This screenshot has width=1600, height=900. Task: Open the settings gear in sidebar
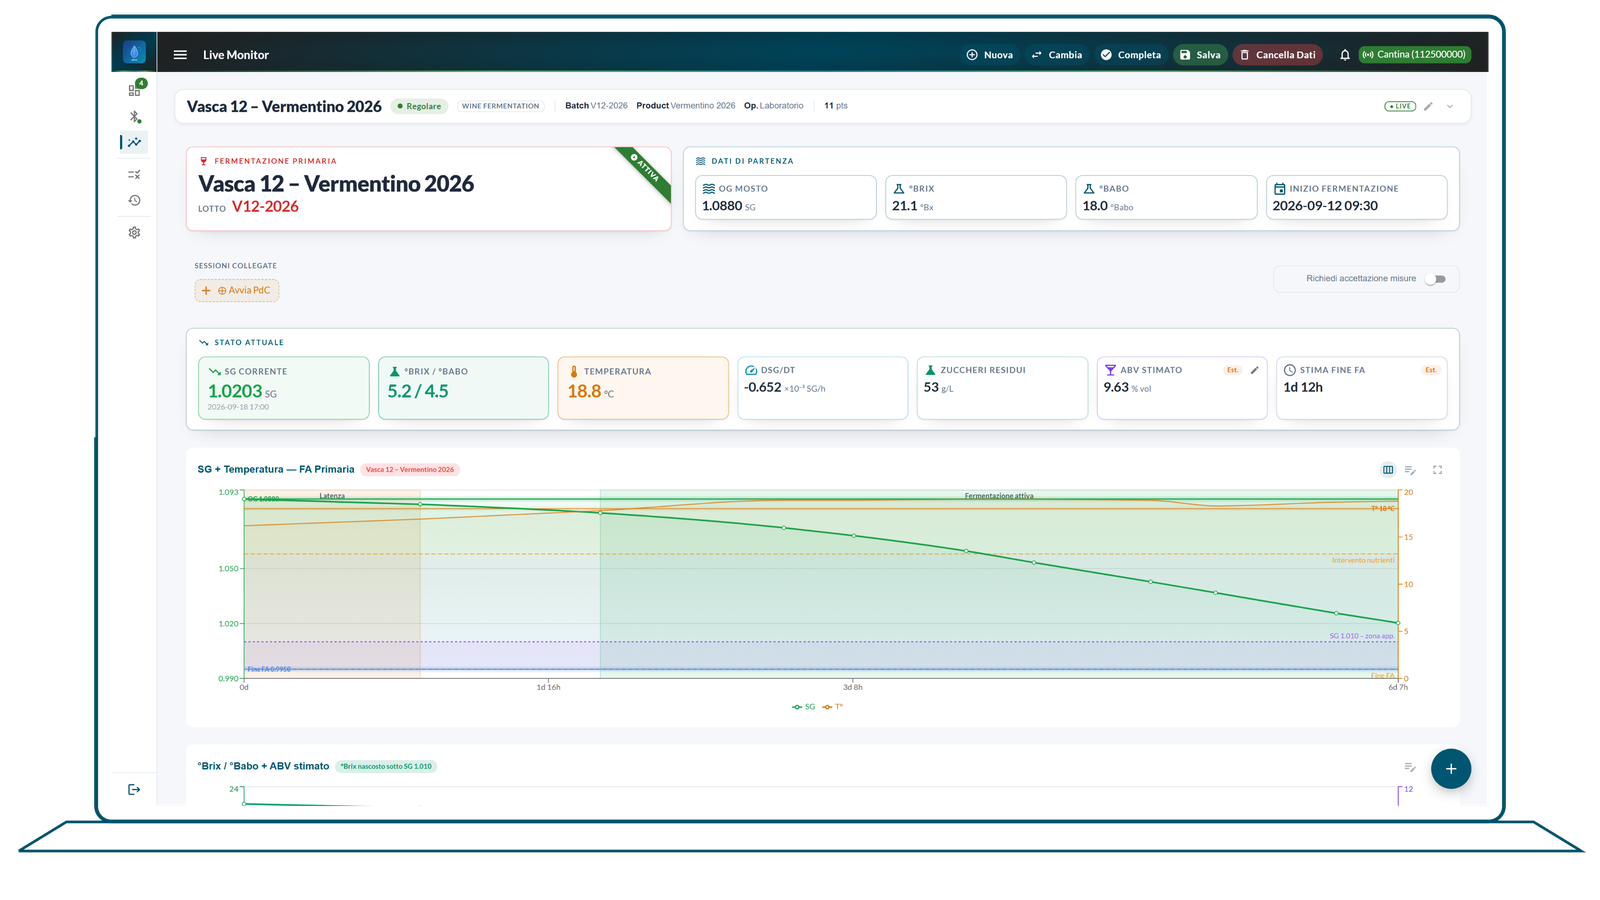(134, 233)
